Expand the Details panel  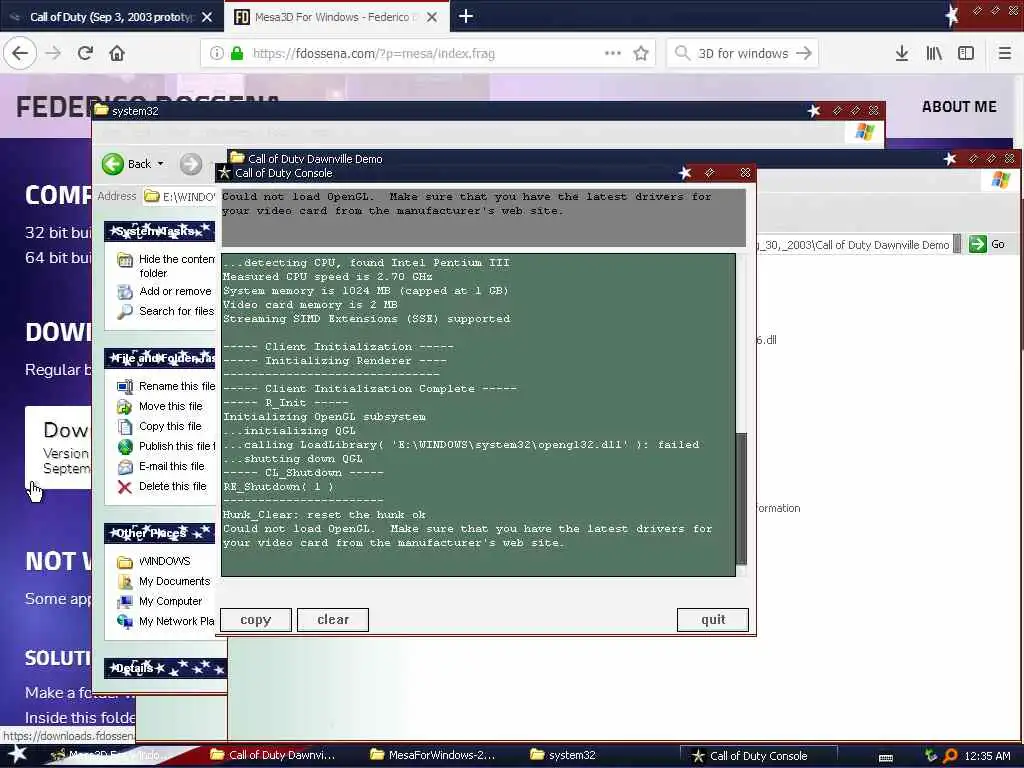[x=165, y=668]
